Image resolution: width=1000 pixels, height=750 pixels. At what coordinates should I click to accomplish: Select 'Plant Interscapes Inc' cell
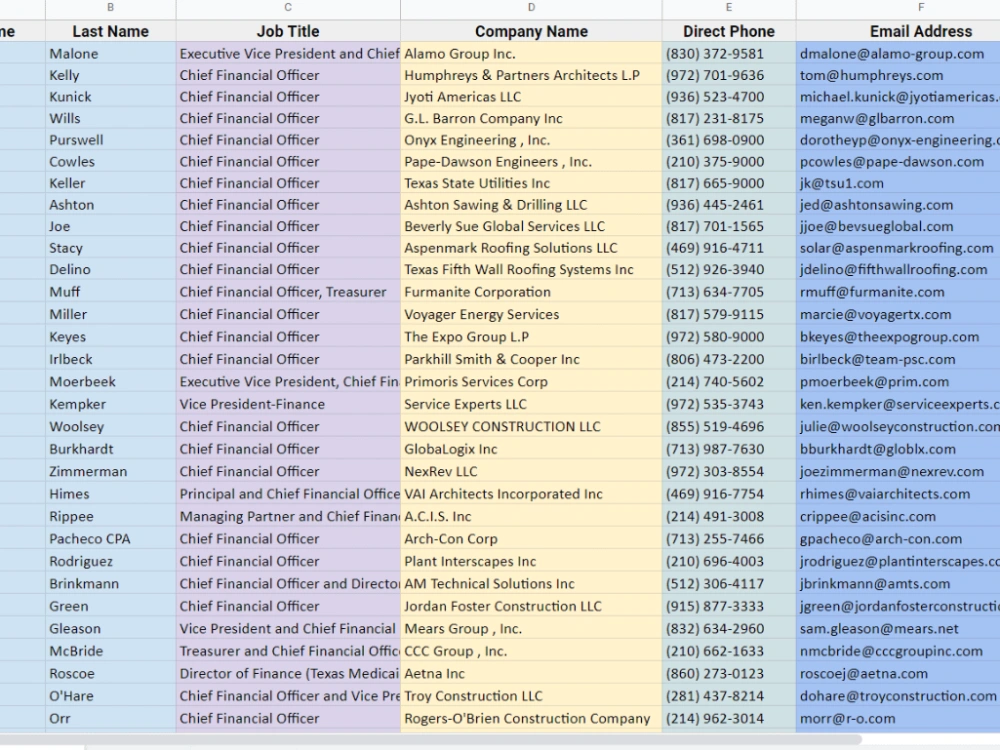(531, 561)
